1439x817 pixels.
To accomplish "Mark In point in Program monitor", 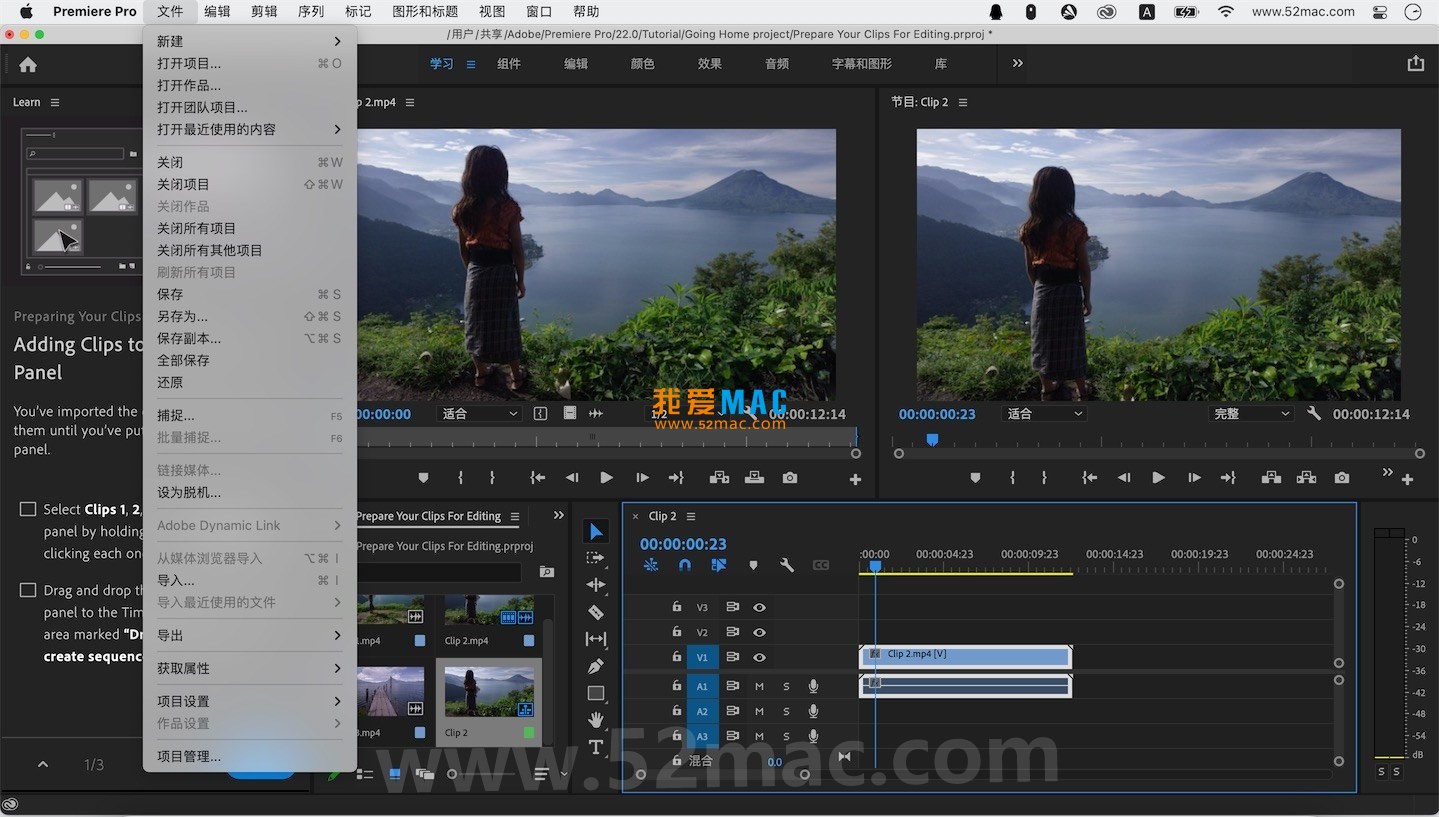I will tap(1012, 478).
